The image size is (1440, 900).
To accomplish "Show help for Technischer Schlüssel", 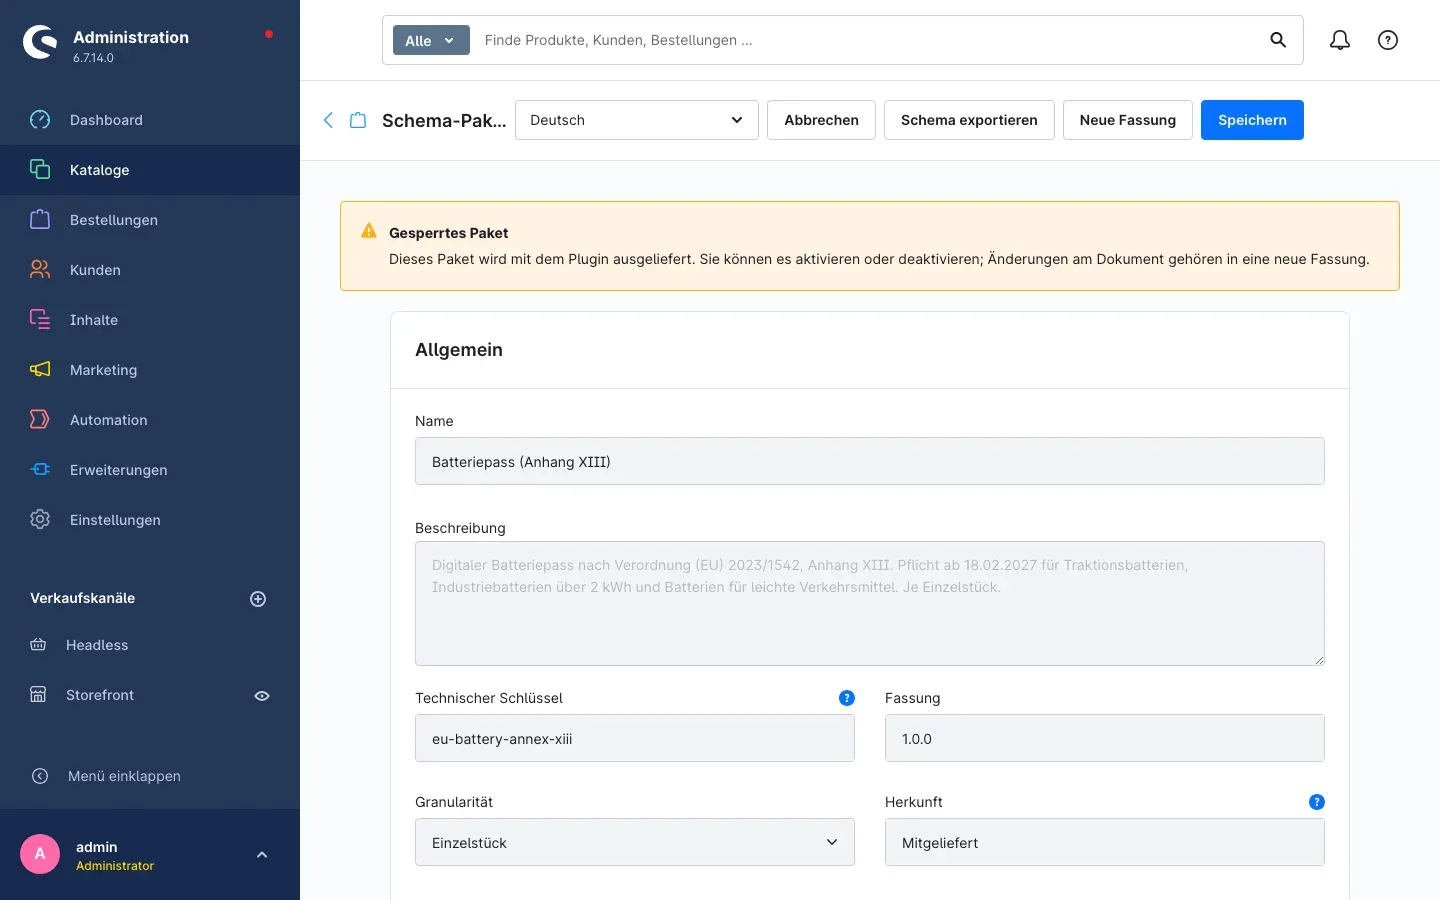I will pyautogui.click(x=847, y=698).
